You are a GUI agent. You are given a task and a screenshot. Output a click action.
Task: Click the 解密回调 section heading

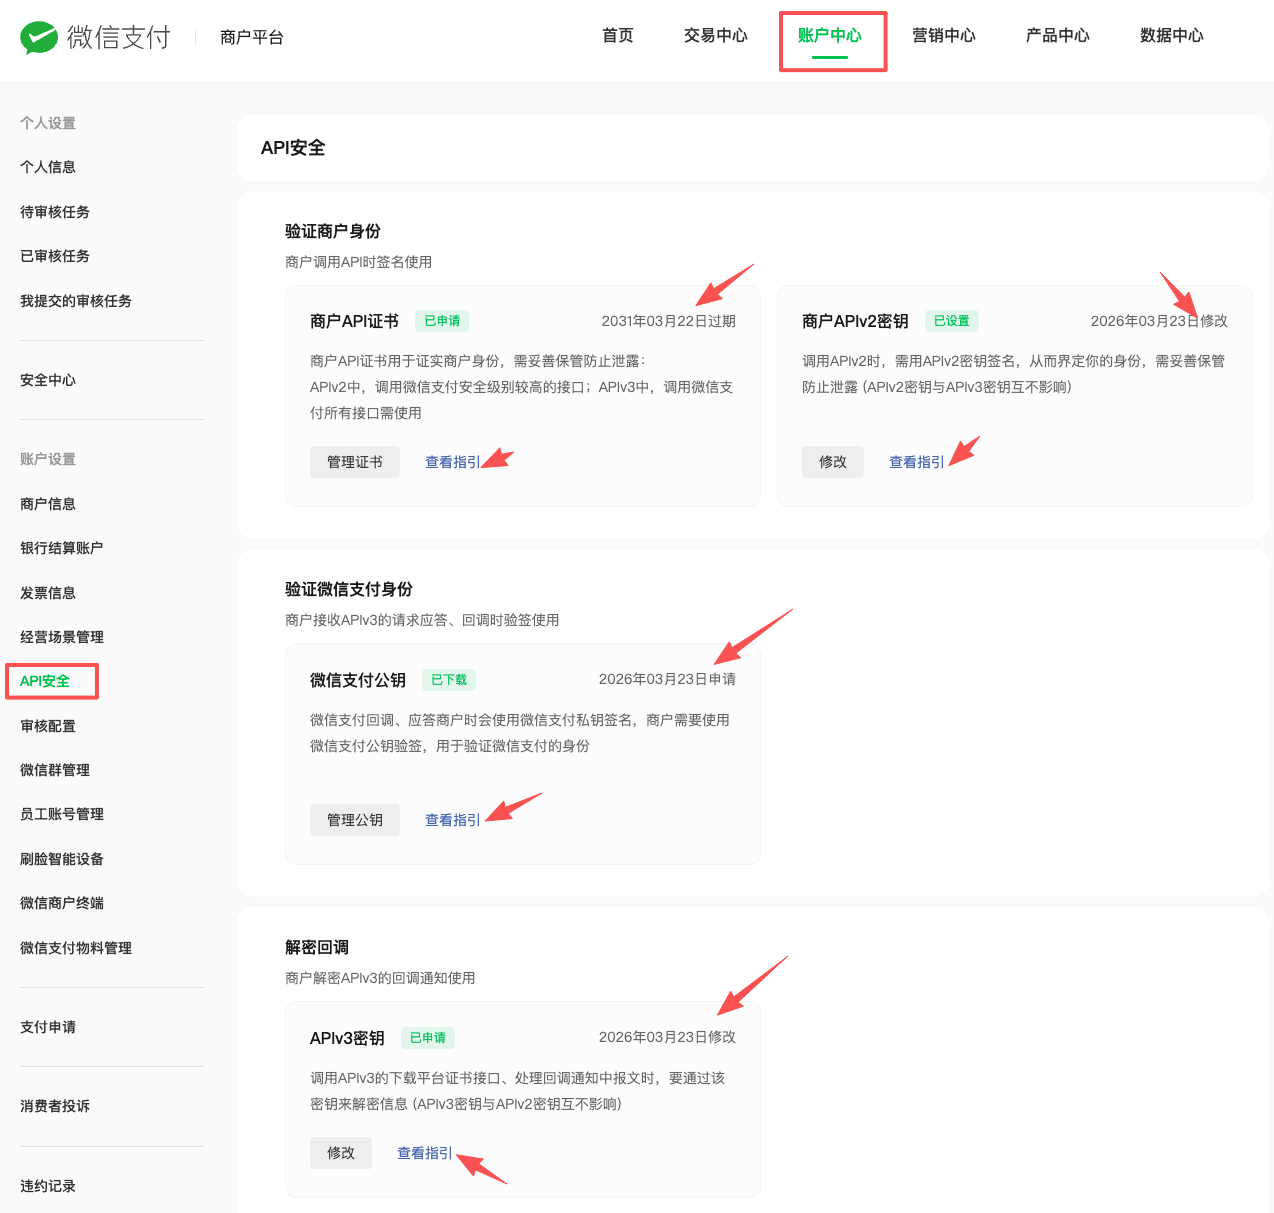[x=317, y=947]
